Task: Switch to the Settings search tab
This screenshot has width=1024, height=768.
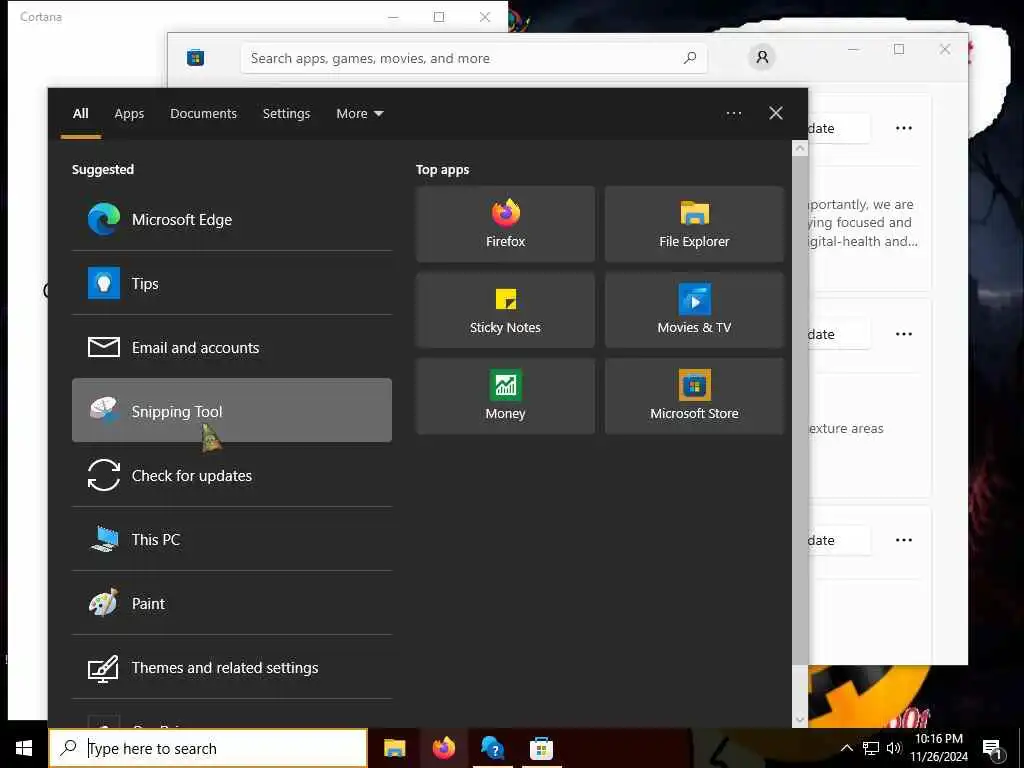Action: pyautogui.click(x=287, y=114)
